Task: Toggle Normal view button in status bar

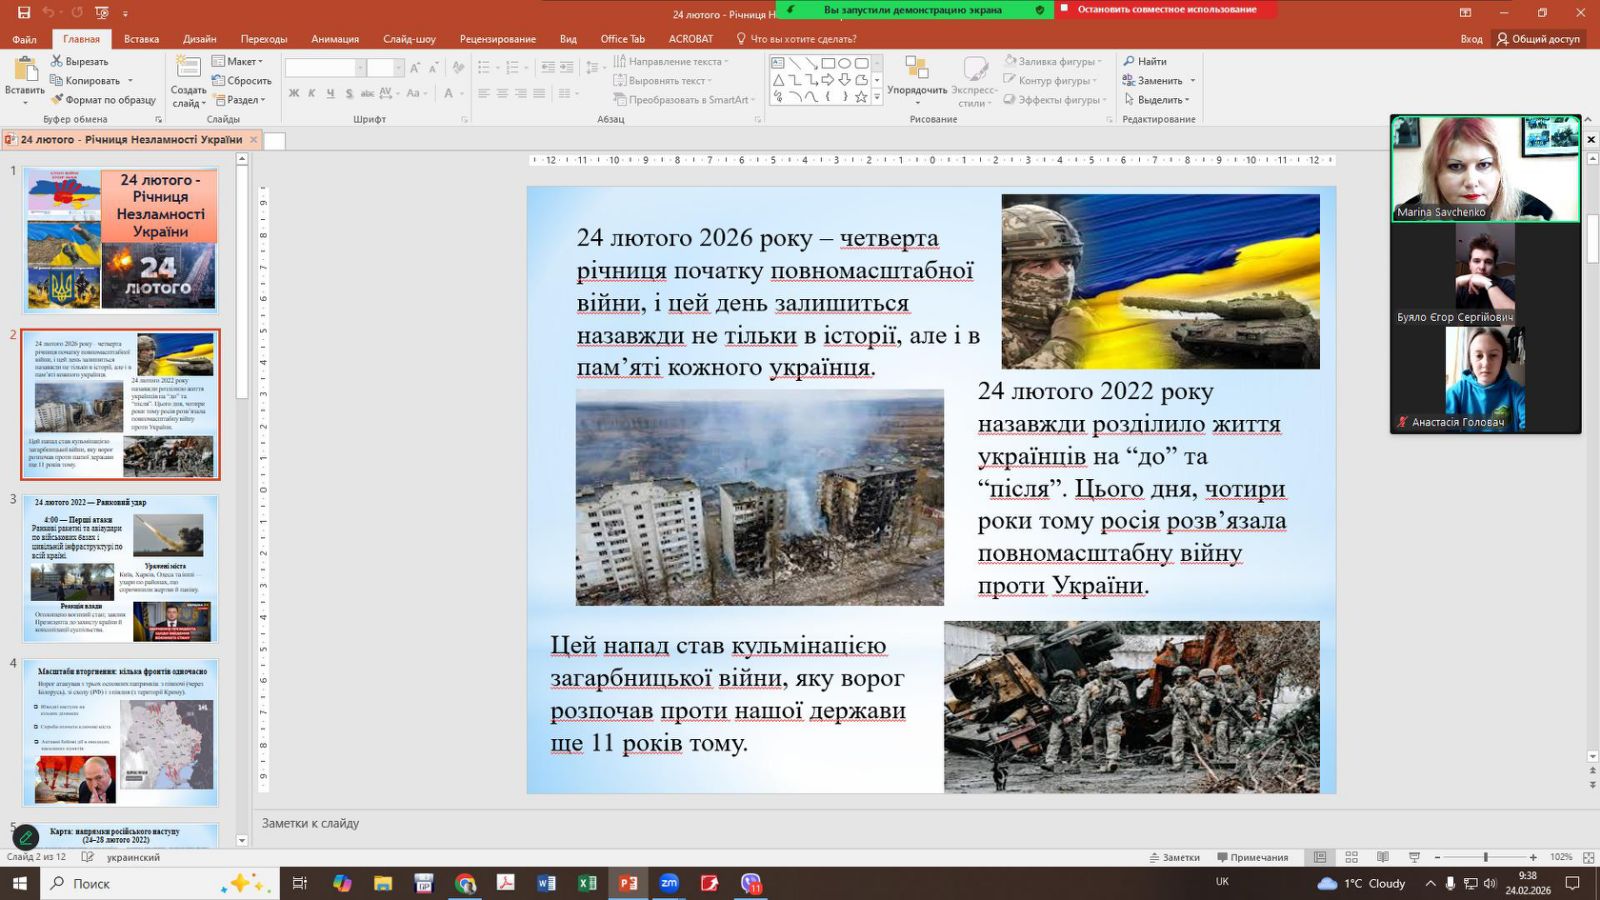Action: (x=1320, y=857)
